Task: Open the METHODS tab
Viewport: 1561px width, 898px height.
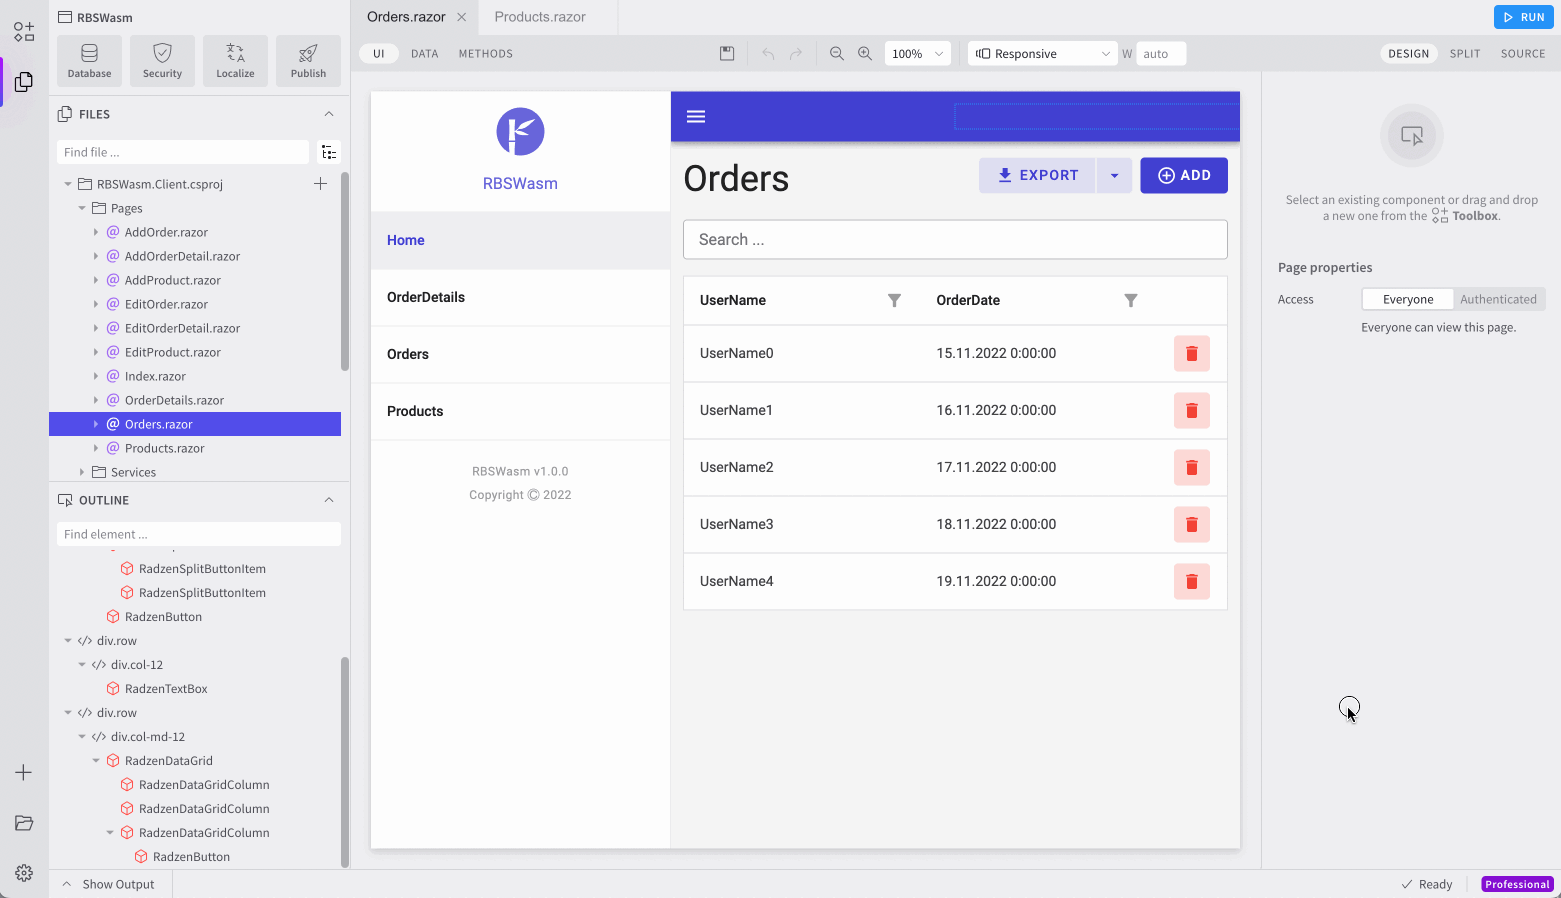Action: [486, 54]
